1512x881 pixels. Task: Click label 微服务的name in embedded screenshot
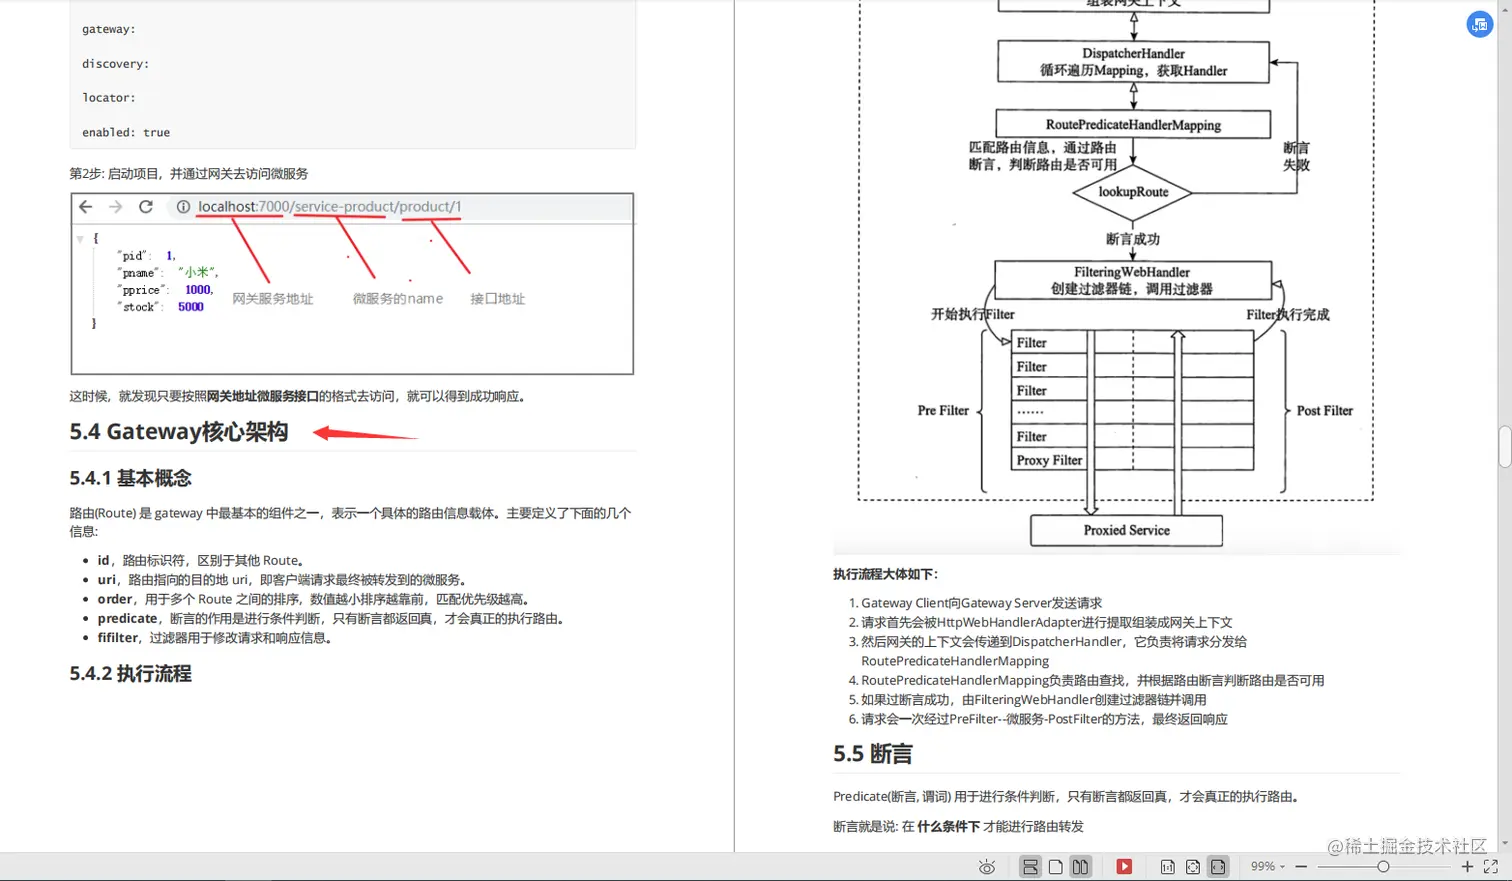pos(397,299)
